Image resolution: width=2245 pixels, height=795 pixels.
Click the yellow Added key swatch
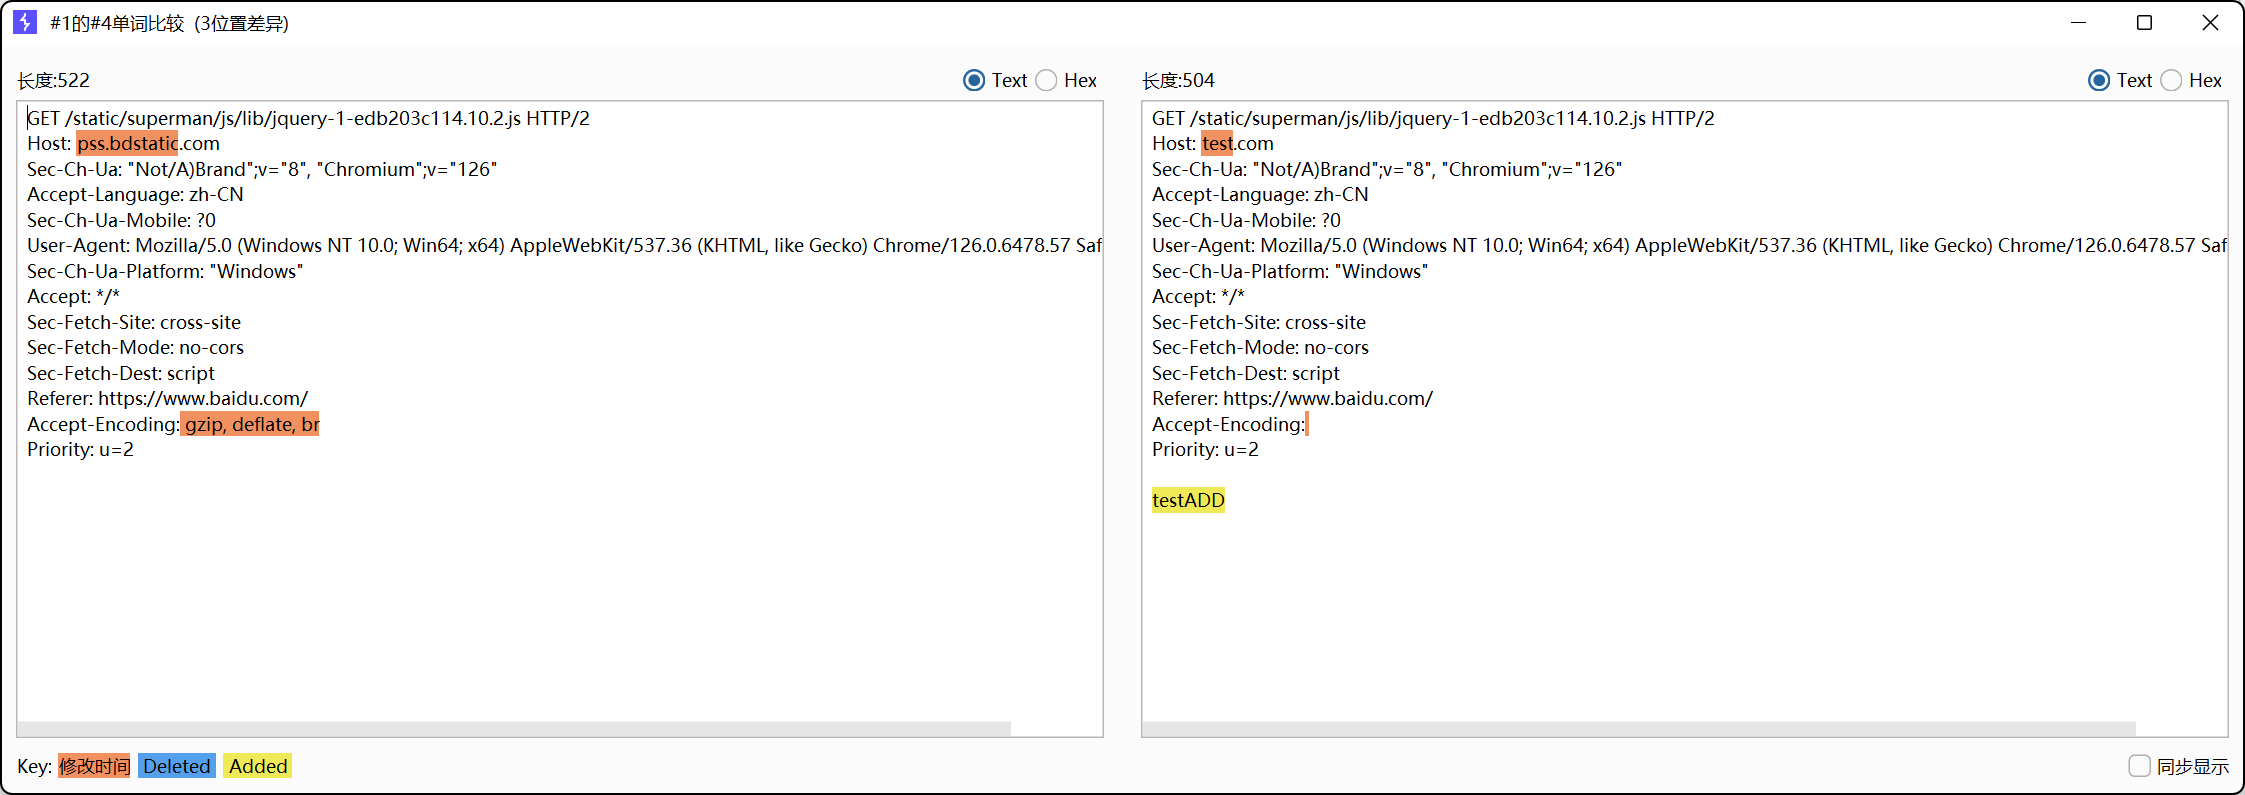pyautogui.click(x=258, y=766)
